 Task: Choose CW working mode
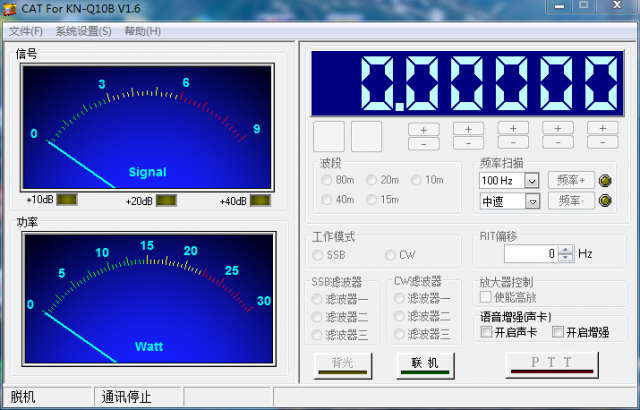point(400,255)
